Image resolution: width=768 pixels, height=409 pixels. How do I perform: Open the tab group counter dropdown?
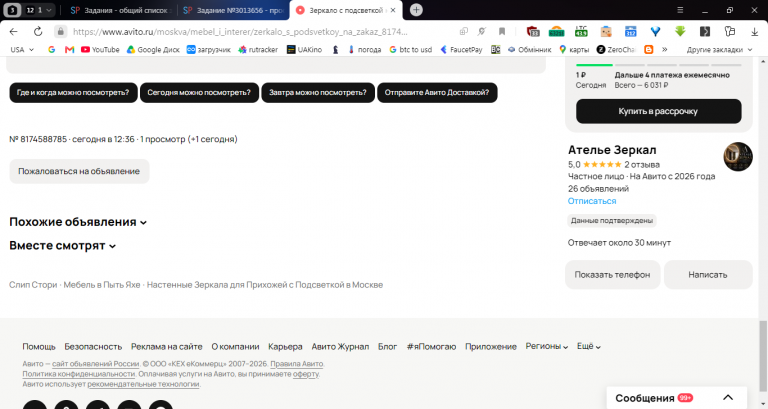coord(39,10)
